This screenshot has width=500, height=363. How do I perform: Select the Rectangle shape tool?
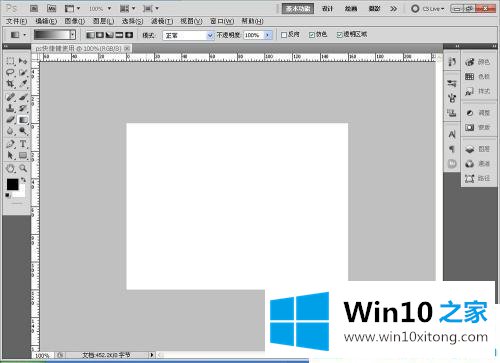coord(23,155)
